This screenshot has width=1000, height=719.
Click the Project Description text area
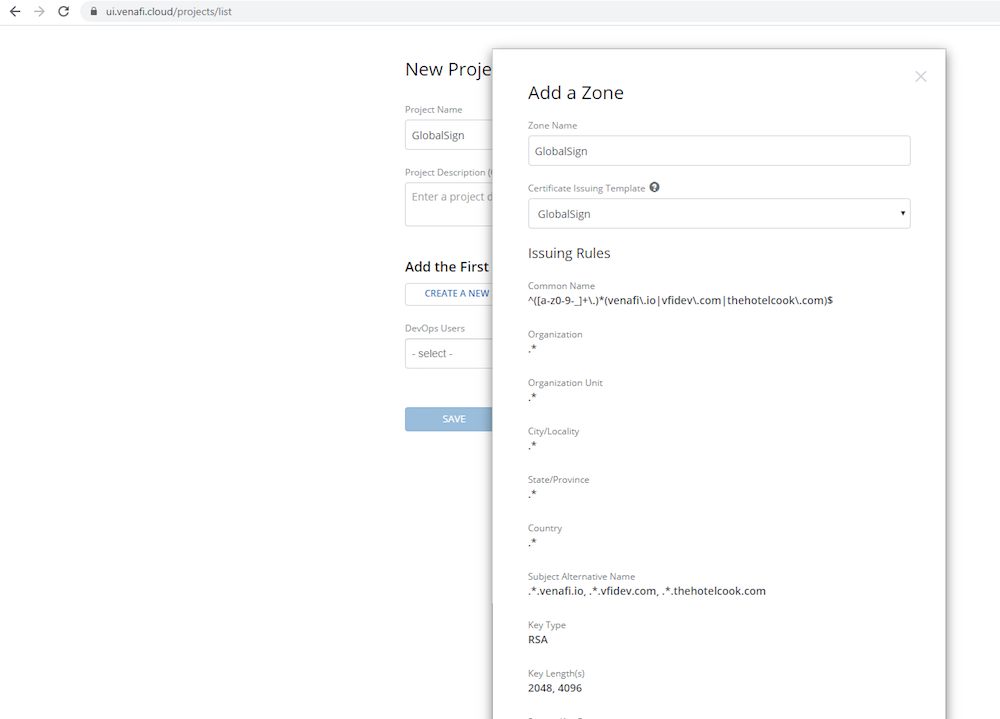coord(448,204)
